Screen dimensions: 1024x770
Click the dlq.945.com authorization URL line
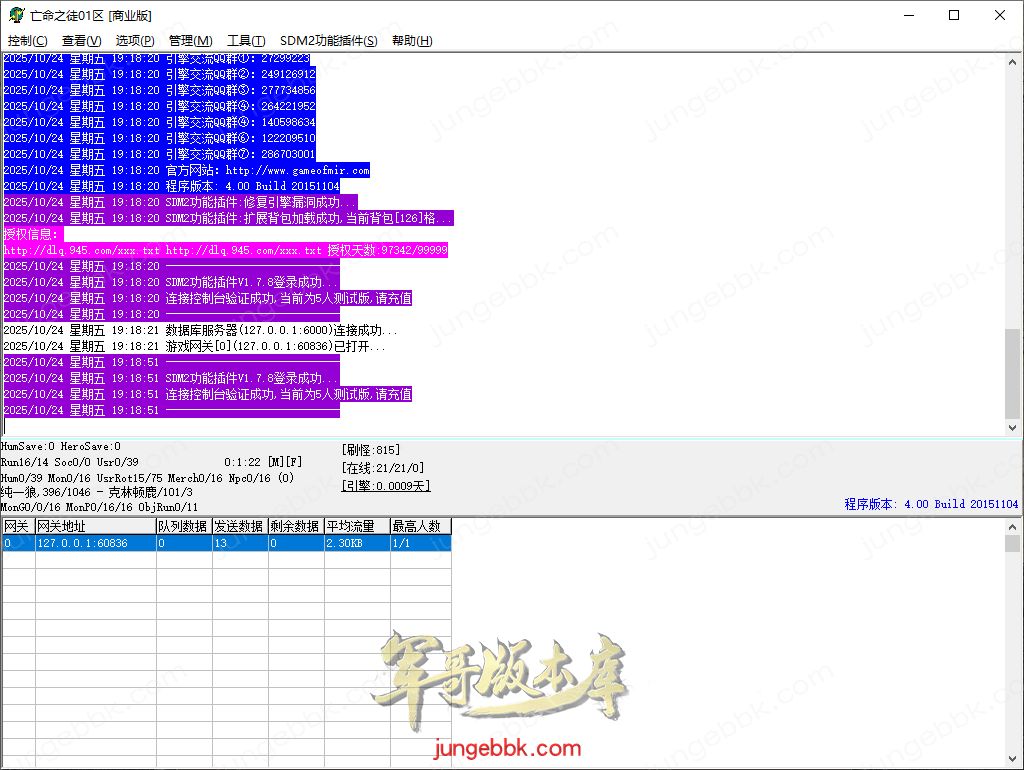[x=225, y=250]
